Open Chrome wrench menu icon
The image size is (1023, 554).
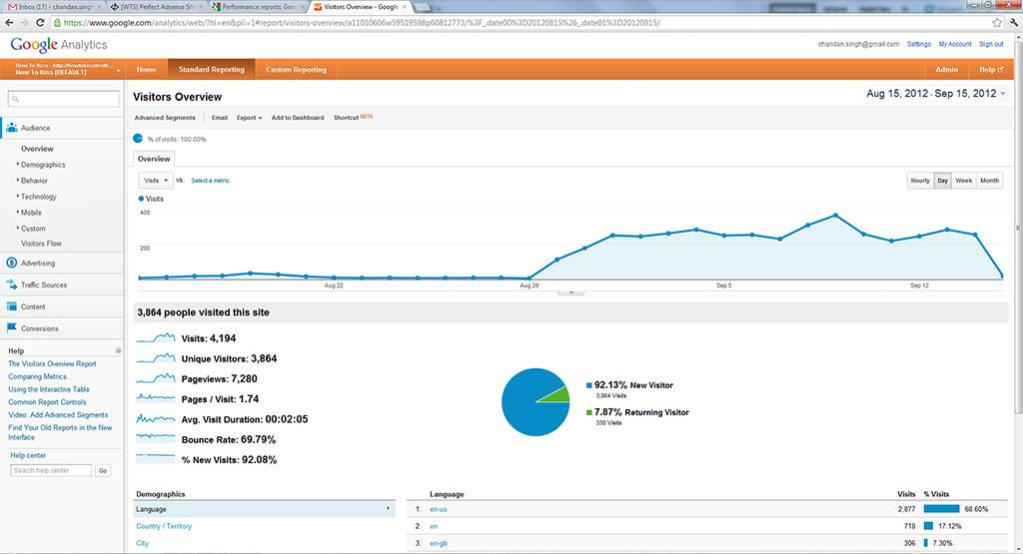tap(1014, 22)
